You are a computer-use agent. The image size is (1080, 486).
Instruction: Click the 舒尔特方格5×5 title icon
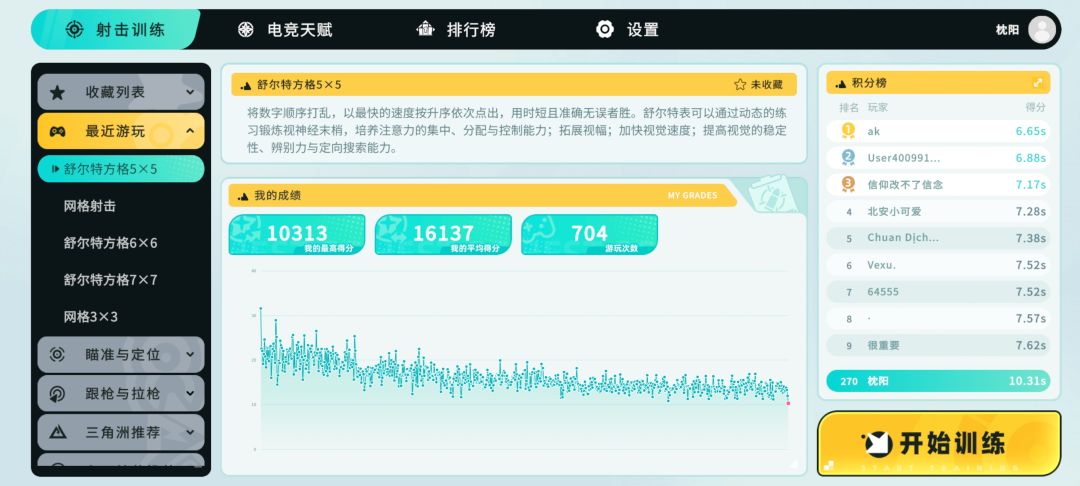coord(245,86)
